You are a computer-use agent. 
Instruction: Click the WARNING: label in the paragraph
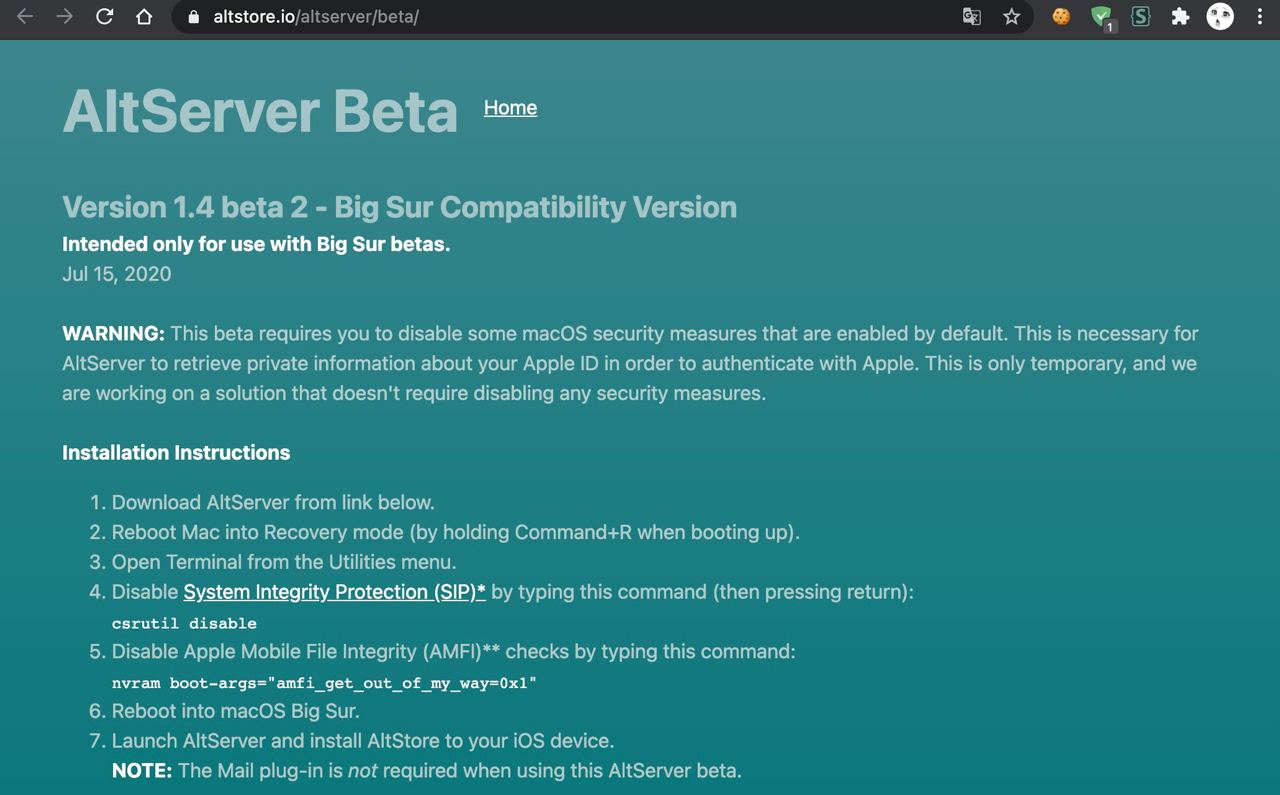pyautogui.click(x=113, y=333)
